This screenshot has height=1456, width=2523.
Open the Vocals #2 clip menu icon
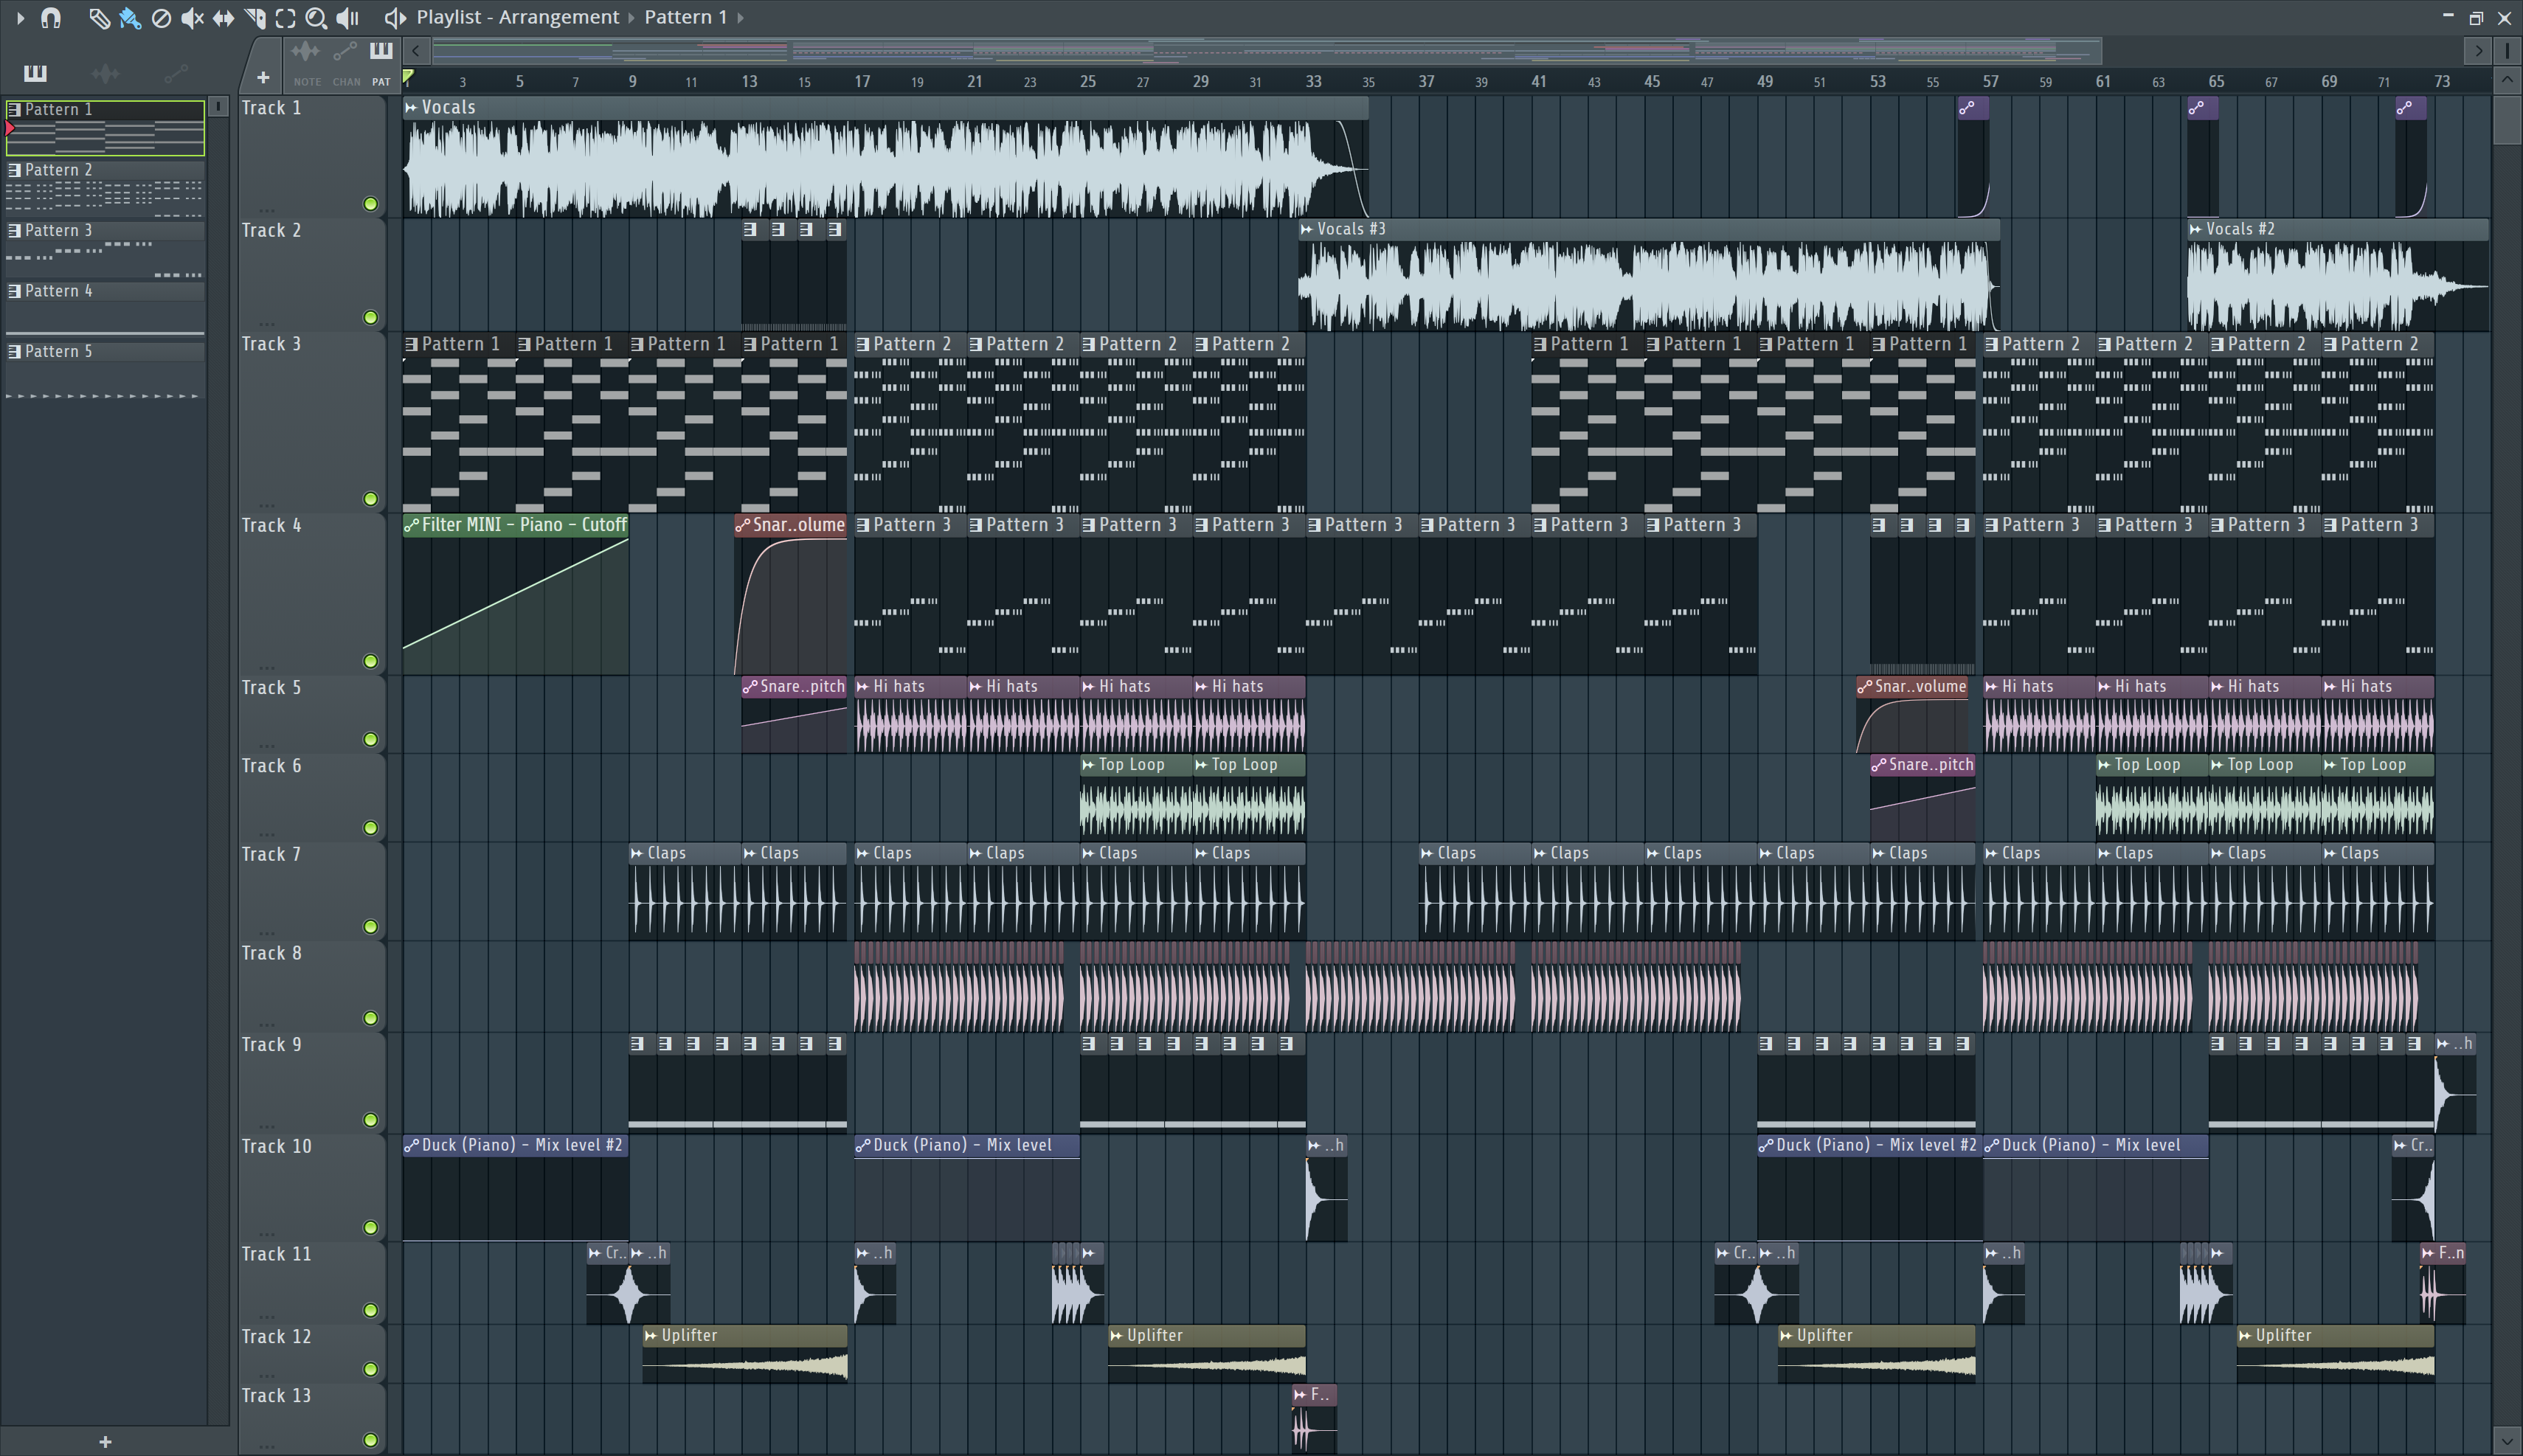(2196, 229)
